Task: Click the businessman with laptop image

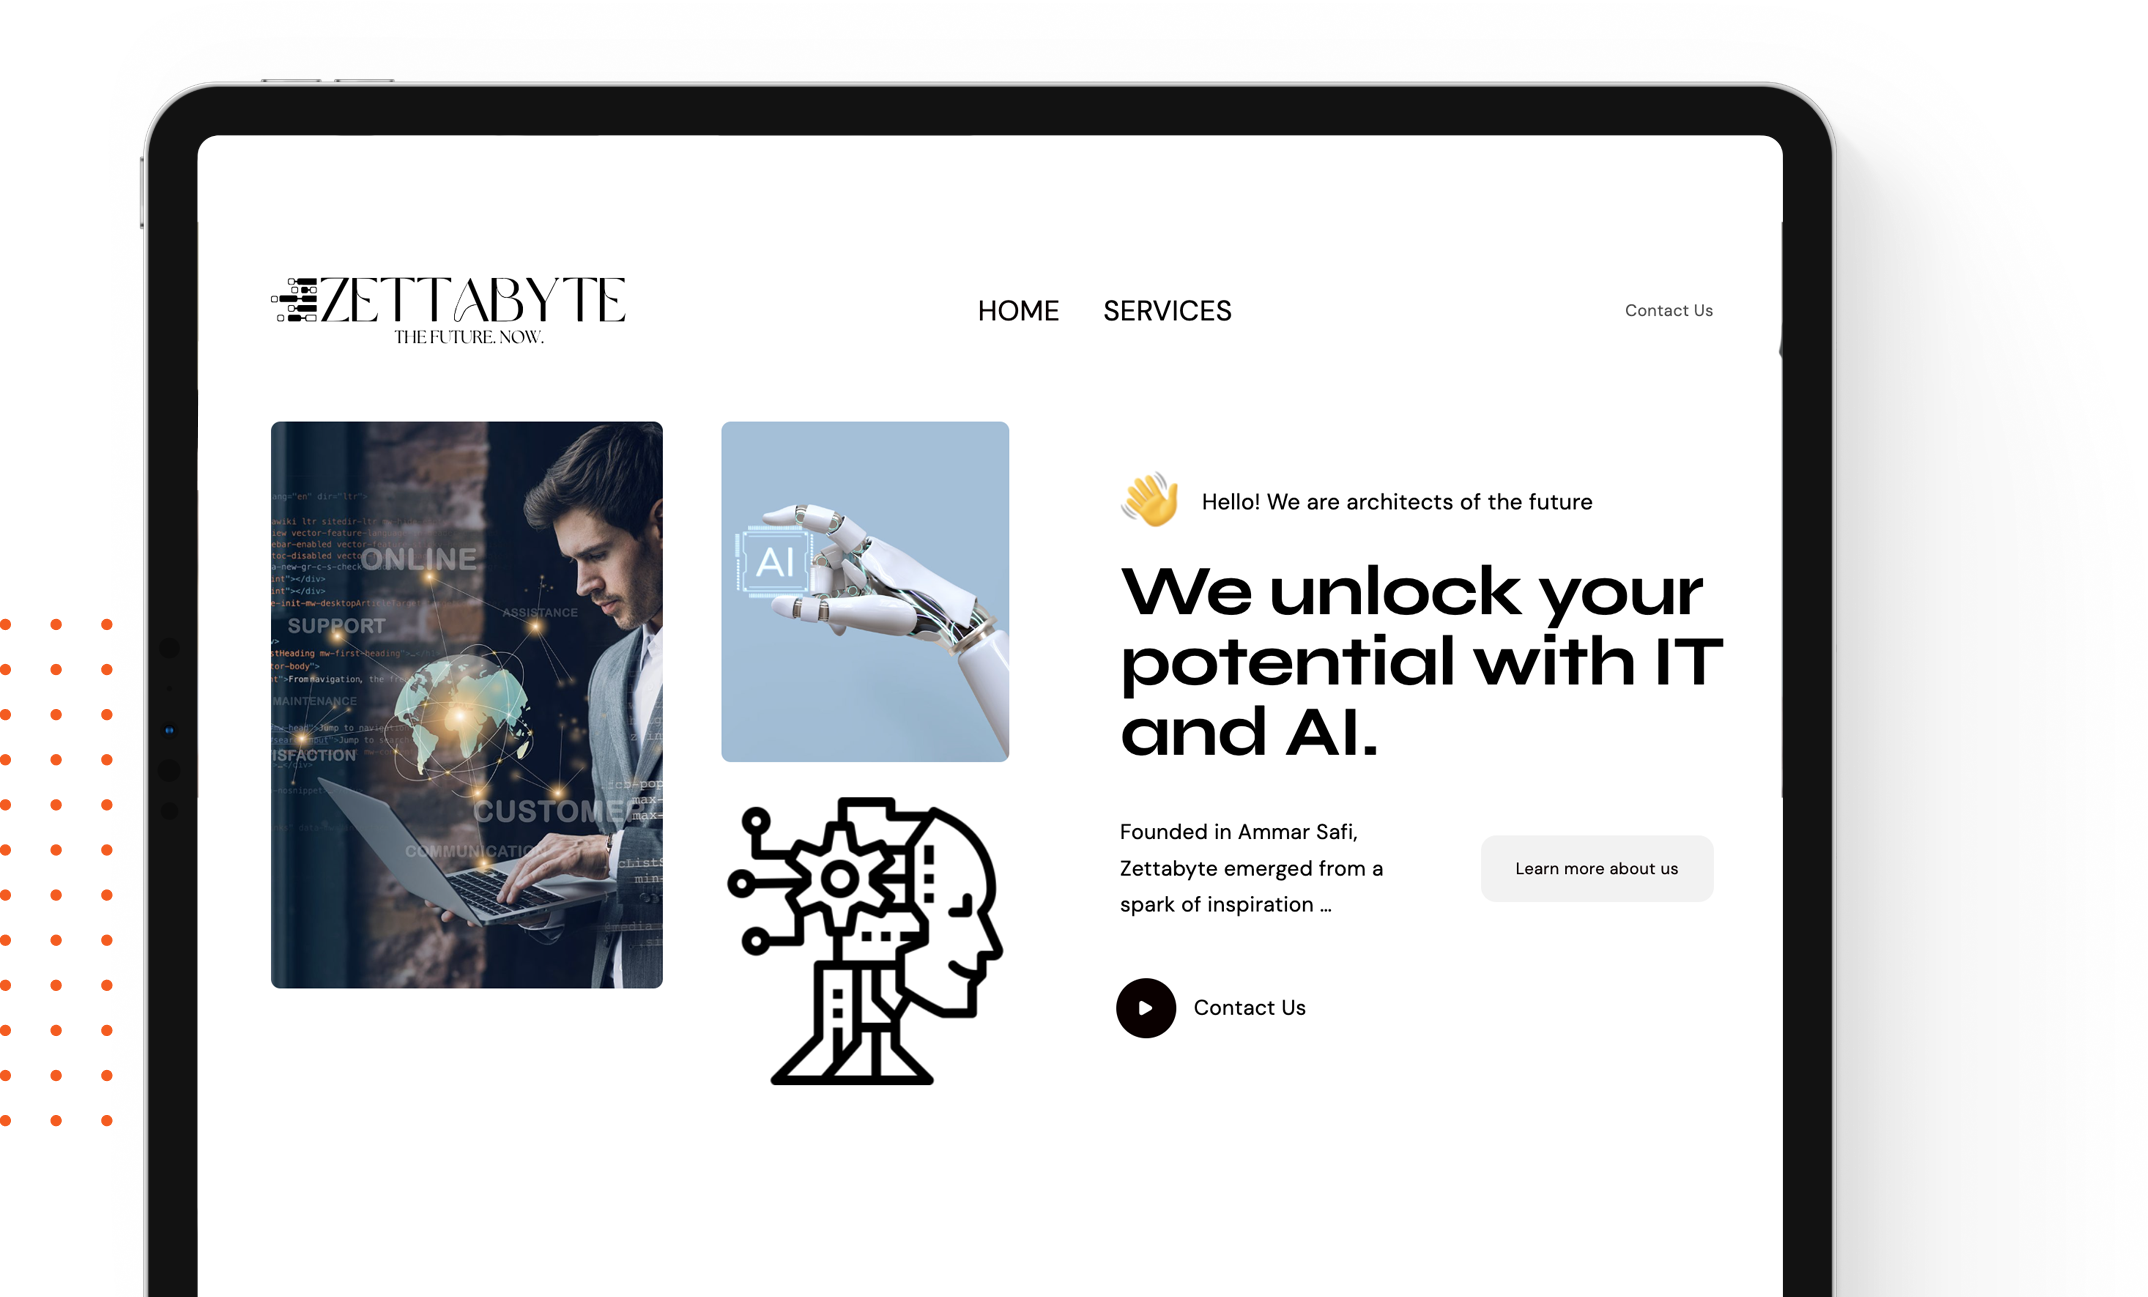Action: (x=466, y=704)
